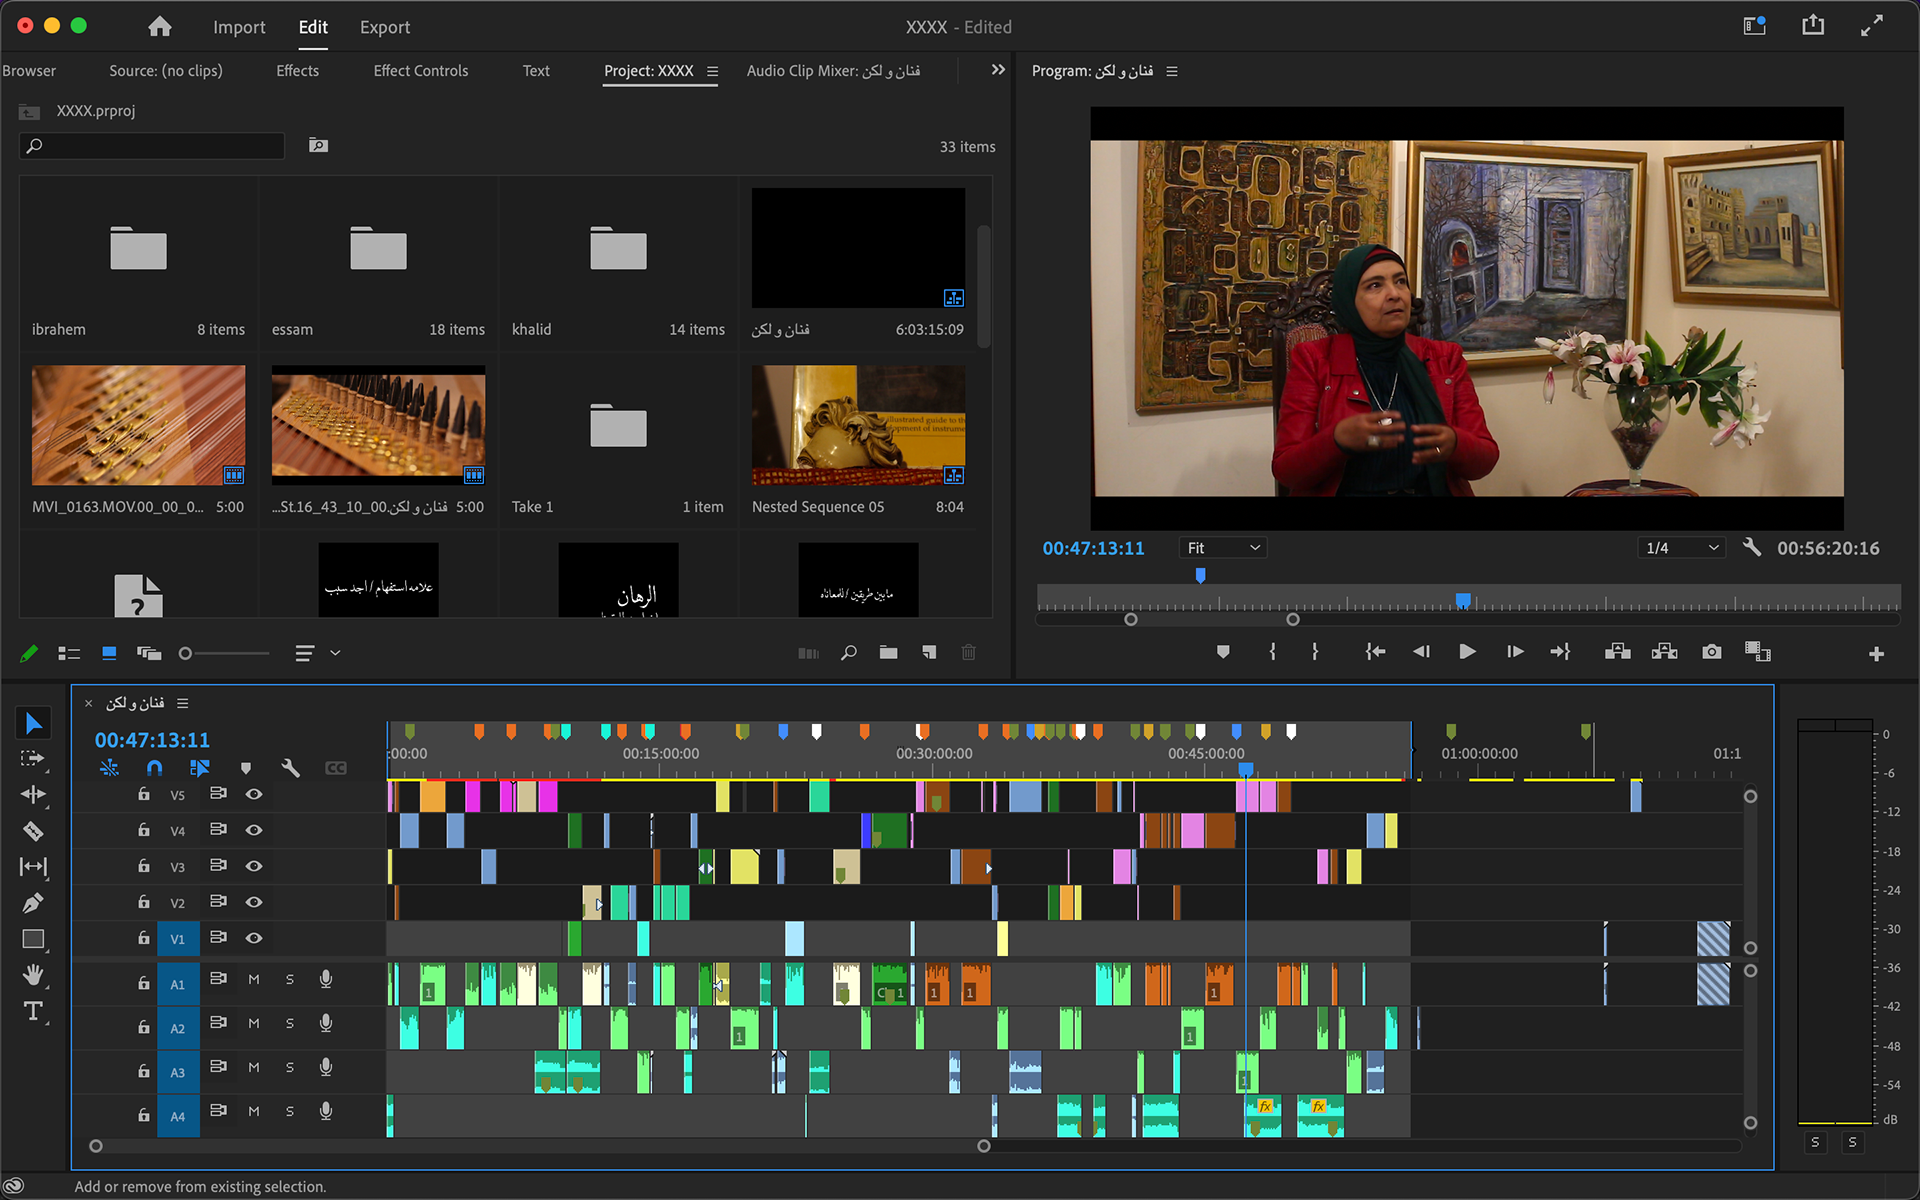The height and width of the screenshot is (1200, 1920).
Task: Click the full screen video icon
Action: point(1872,26)
